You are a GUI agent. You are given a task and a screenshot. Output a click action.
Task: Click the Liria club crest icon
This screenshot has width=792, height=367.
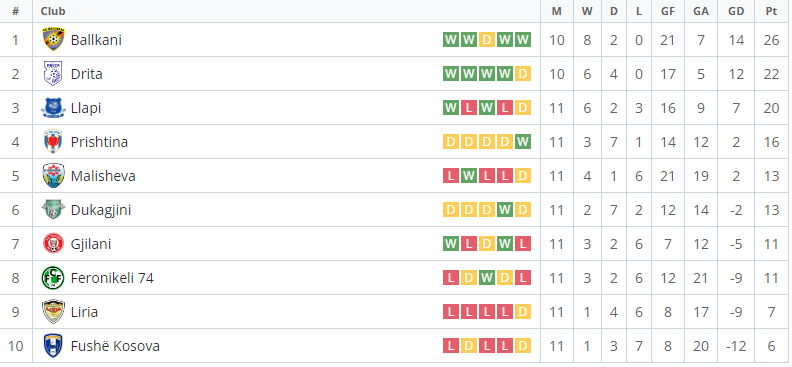coord(53,311)
